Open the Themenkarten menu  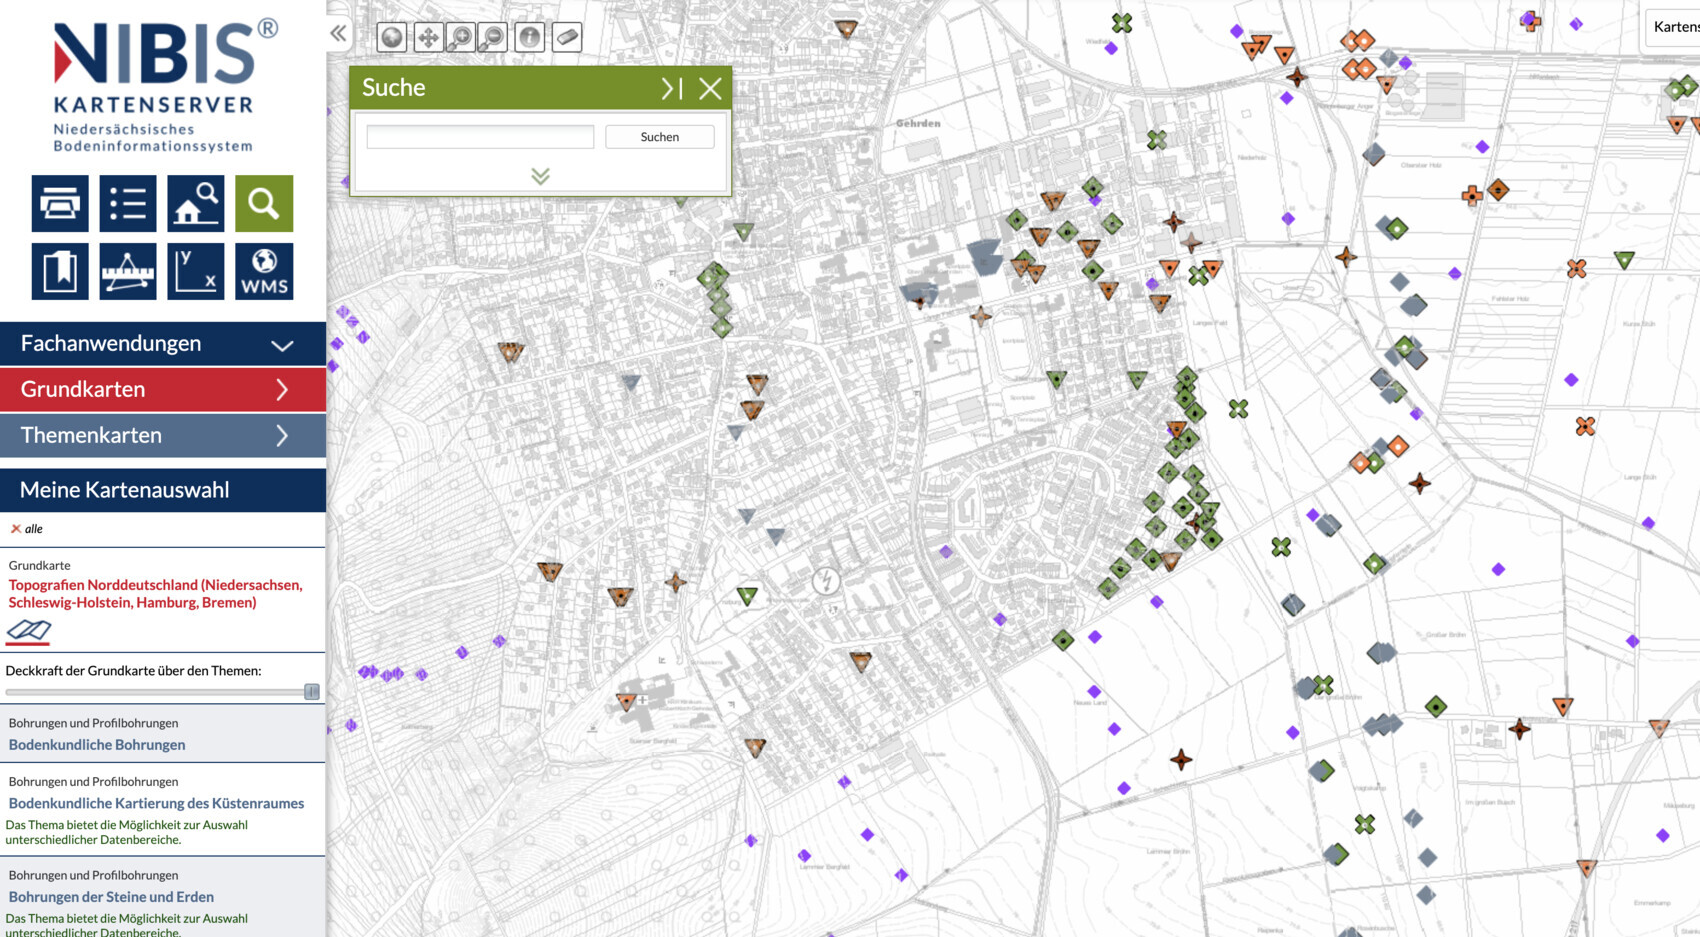coord(163,436)
